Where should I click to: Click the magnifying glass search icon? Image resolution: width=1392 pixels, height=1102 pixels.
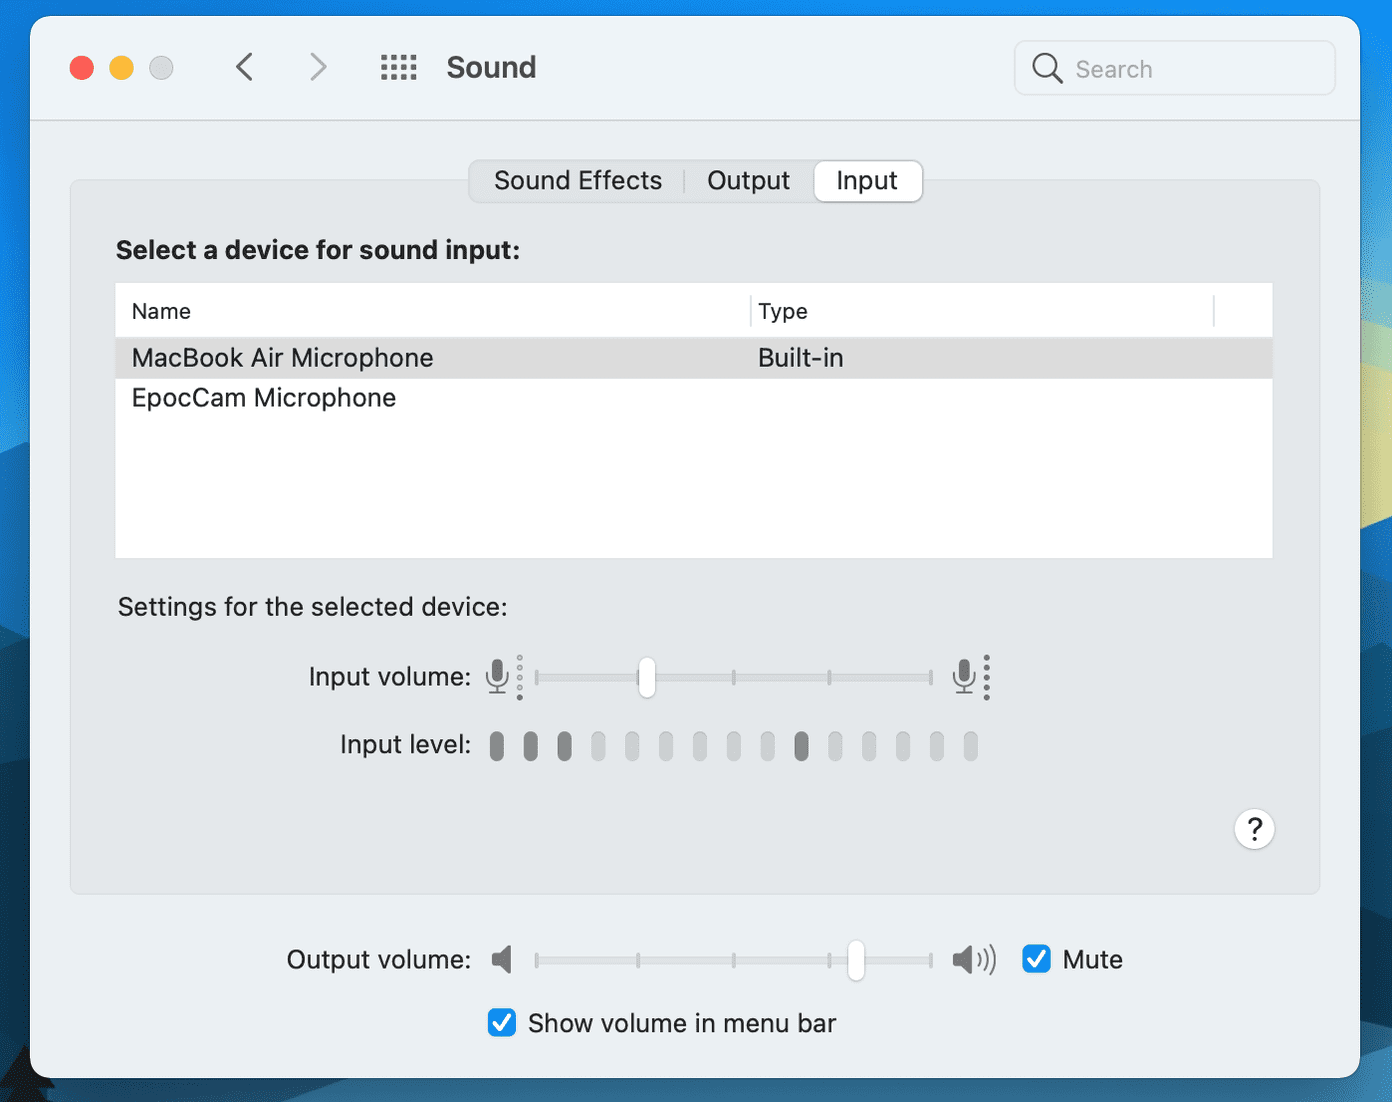(1046, 68)
